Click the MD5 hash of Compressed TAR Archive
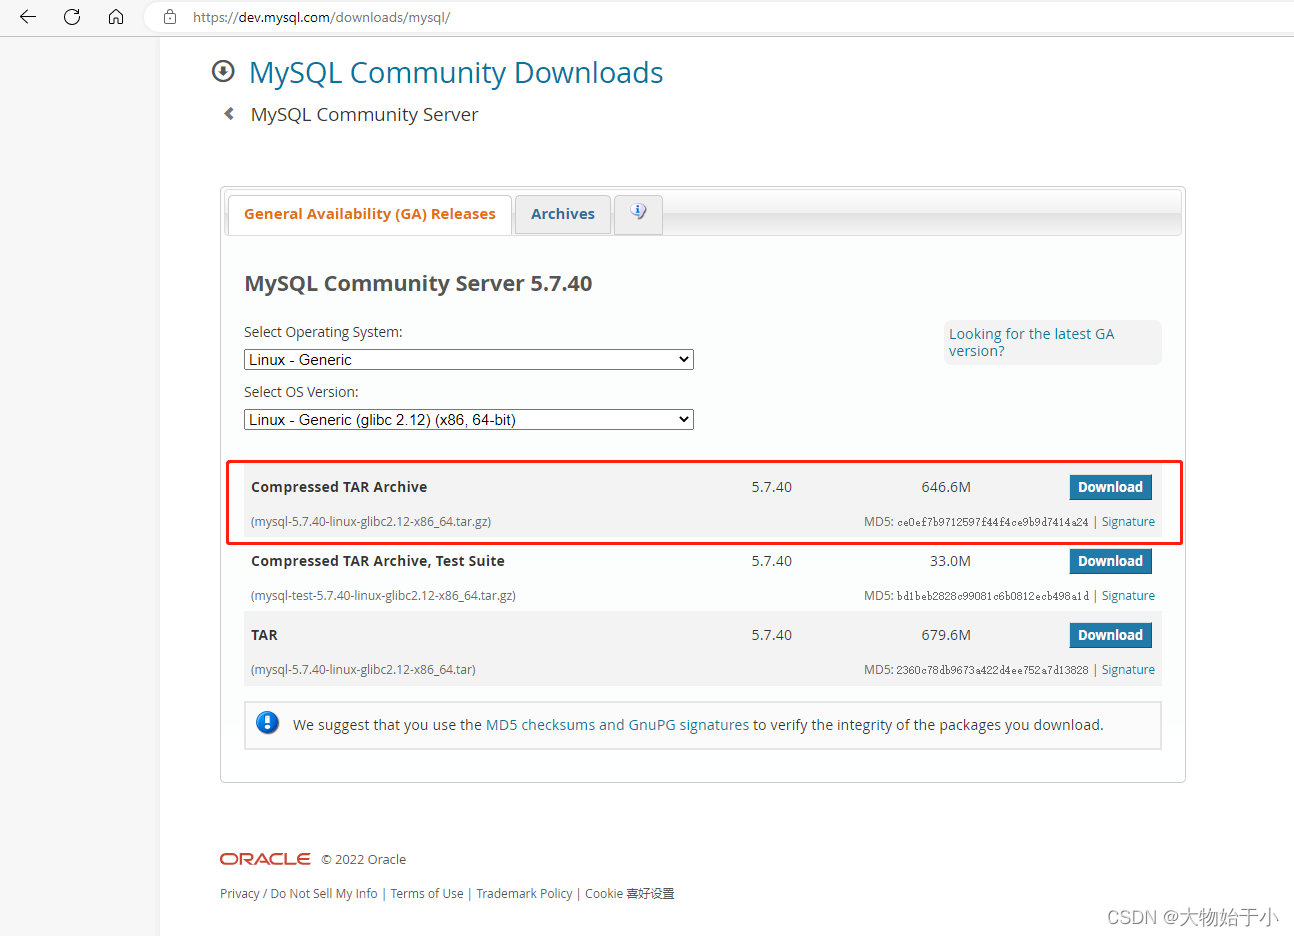 click(992, 522)
